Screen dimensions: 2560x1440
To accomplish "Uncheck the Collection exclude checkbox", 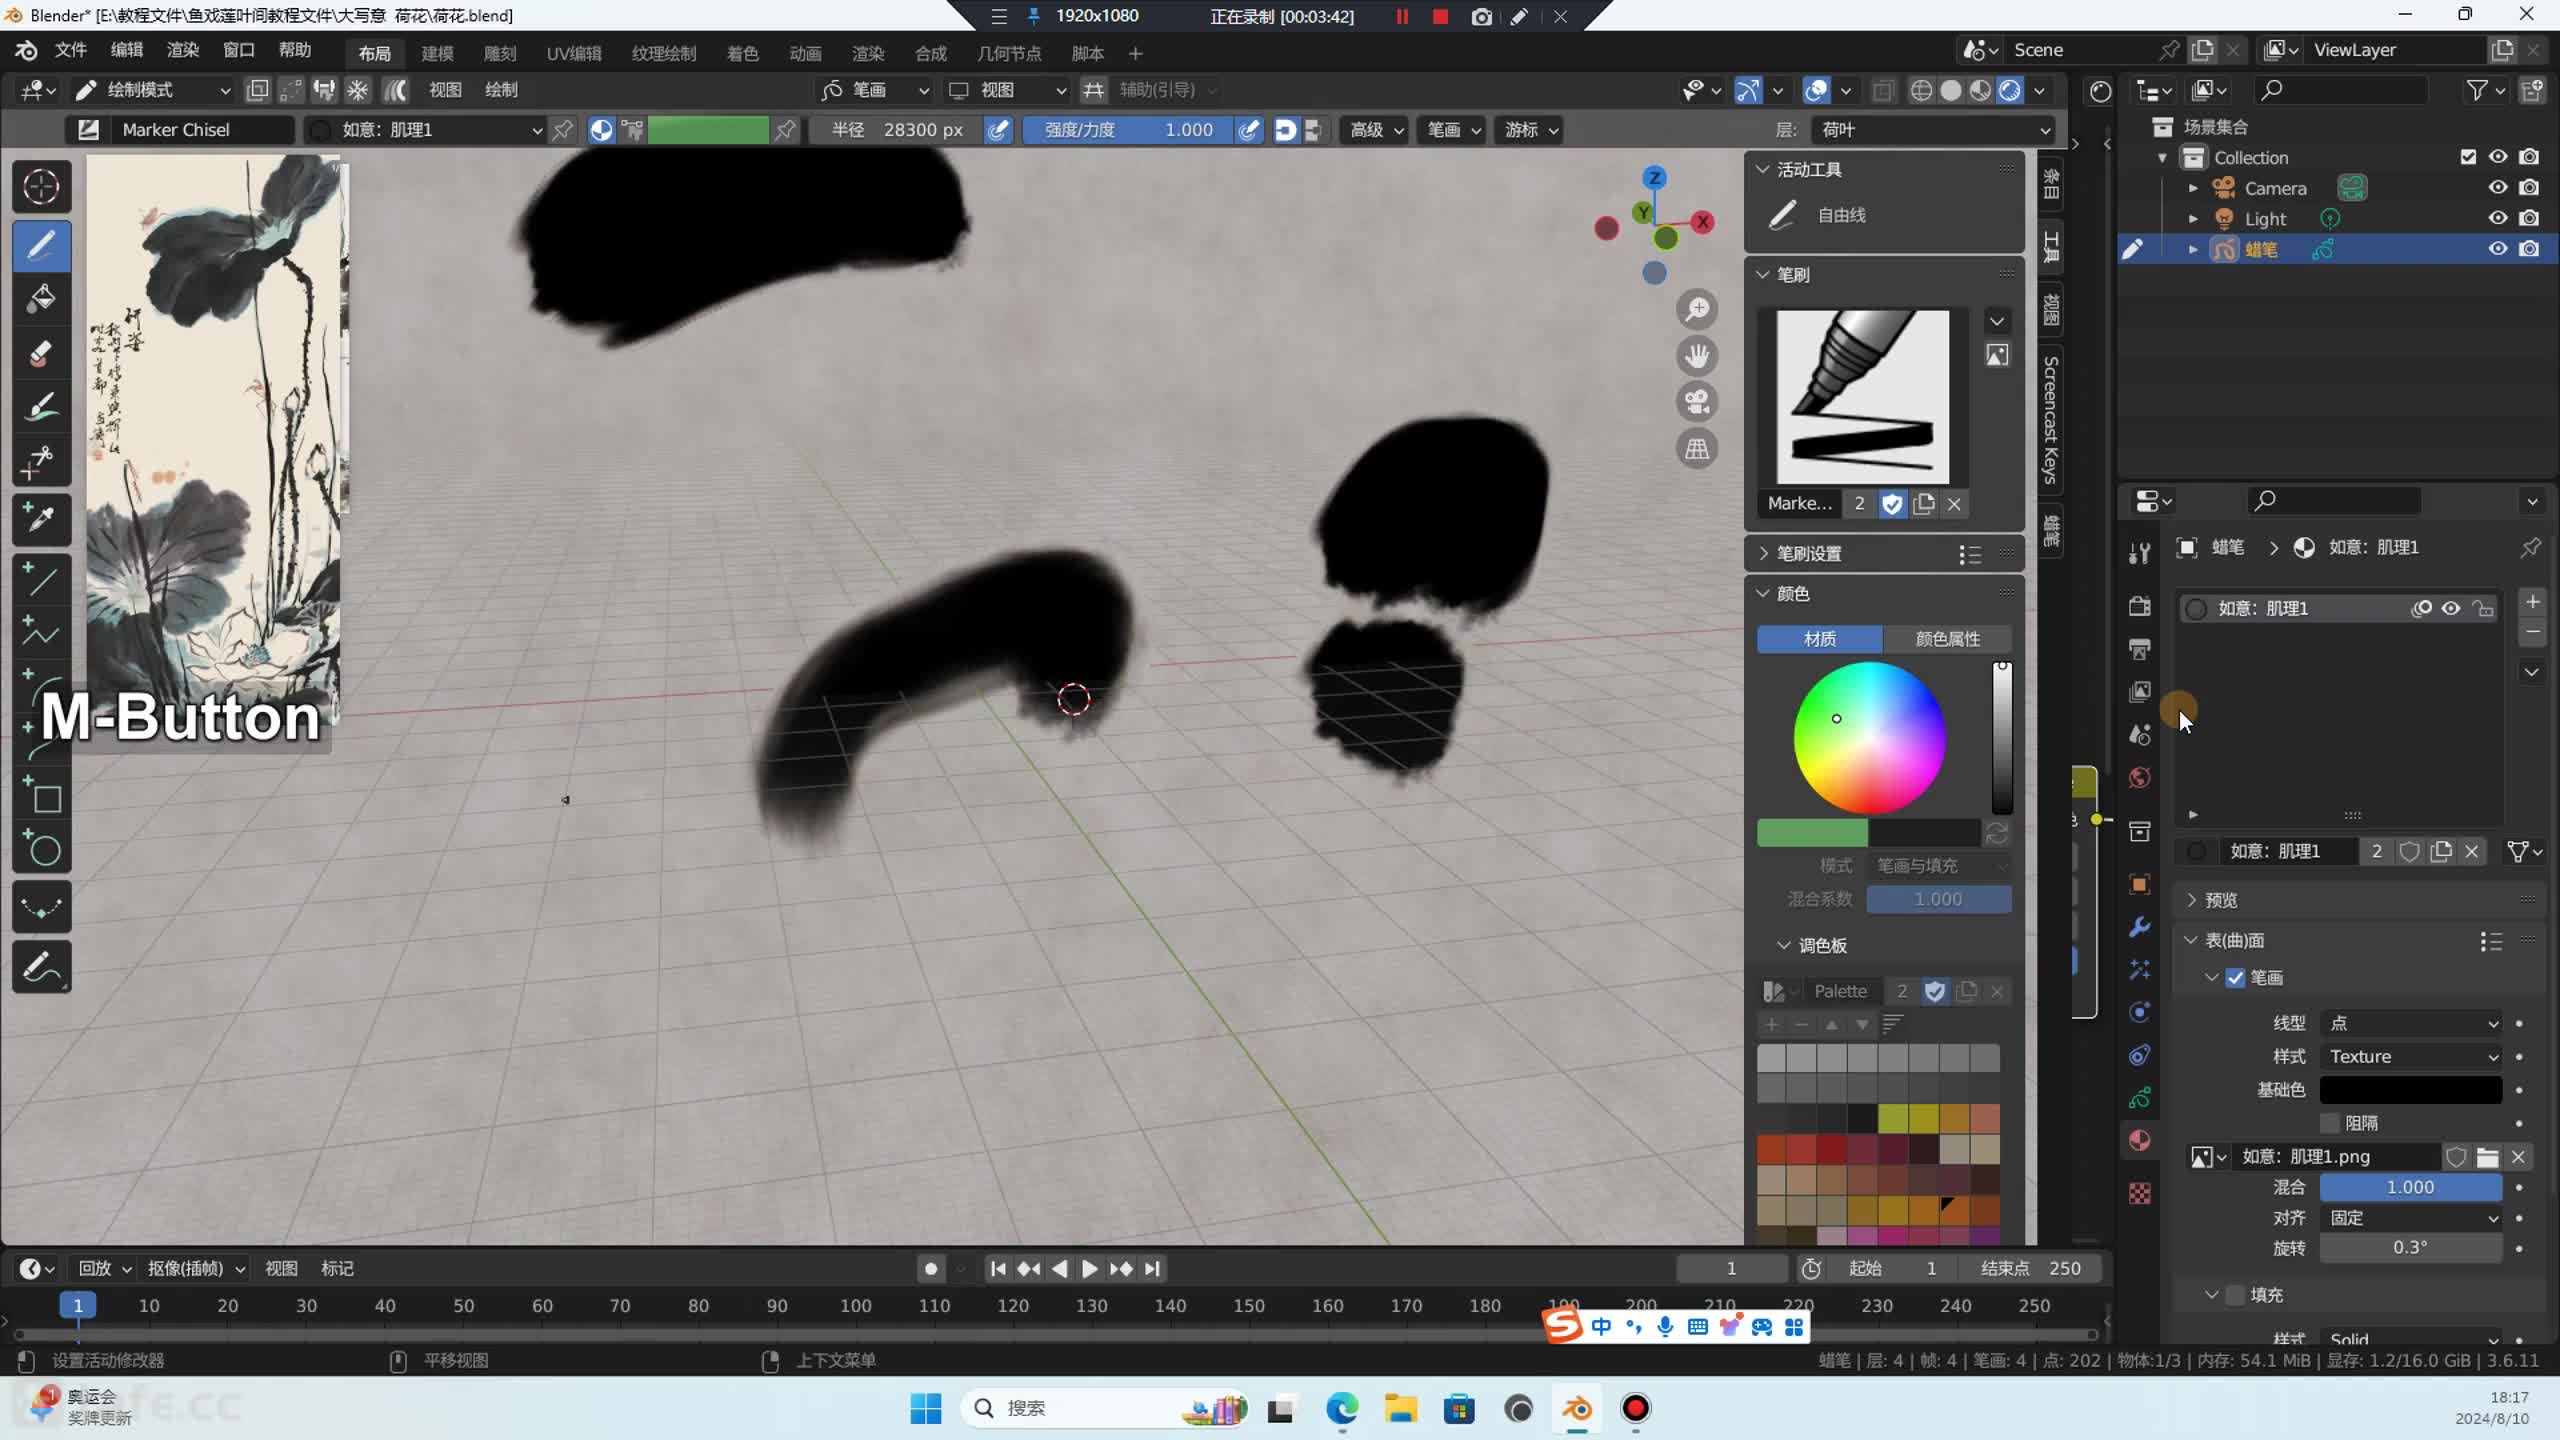I will click(2468, 157).
